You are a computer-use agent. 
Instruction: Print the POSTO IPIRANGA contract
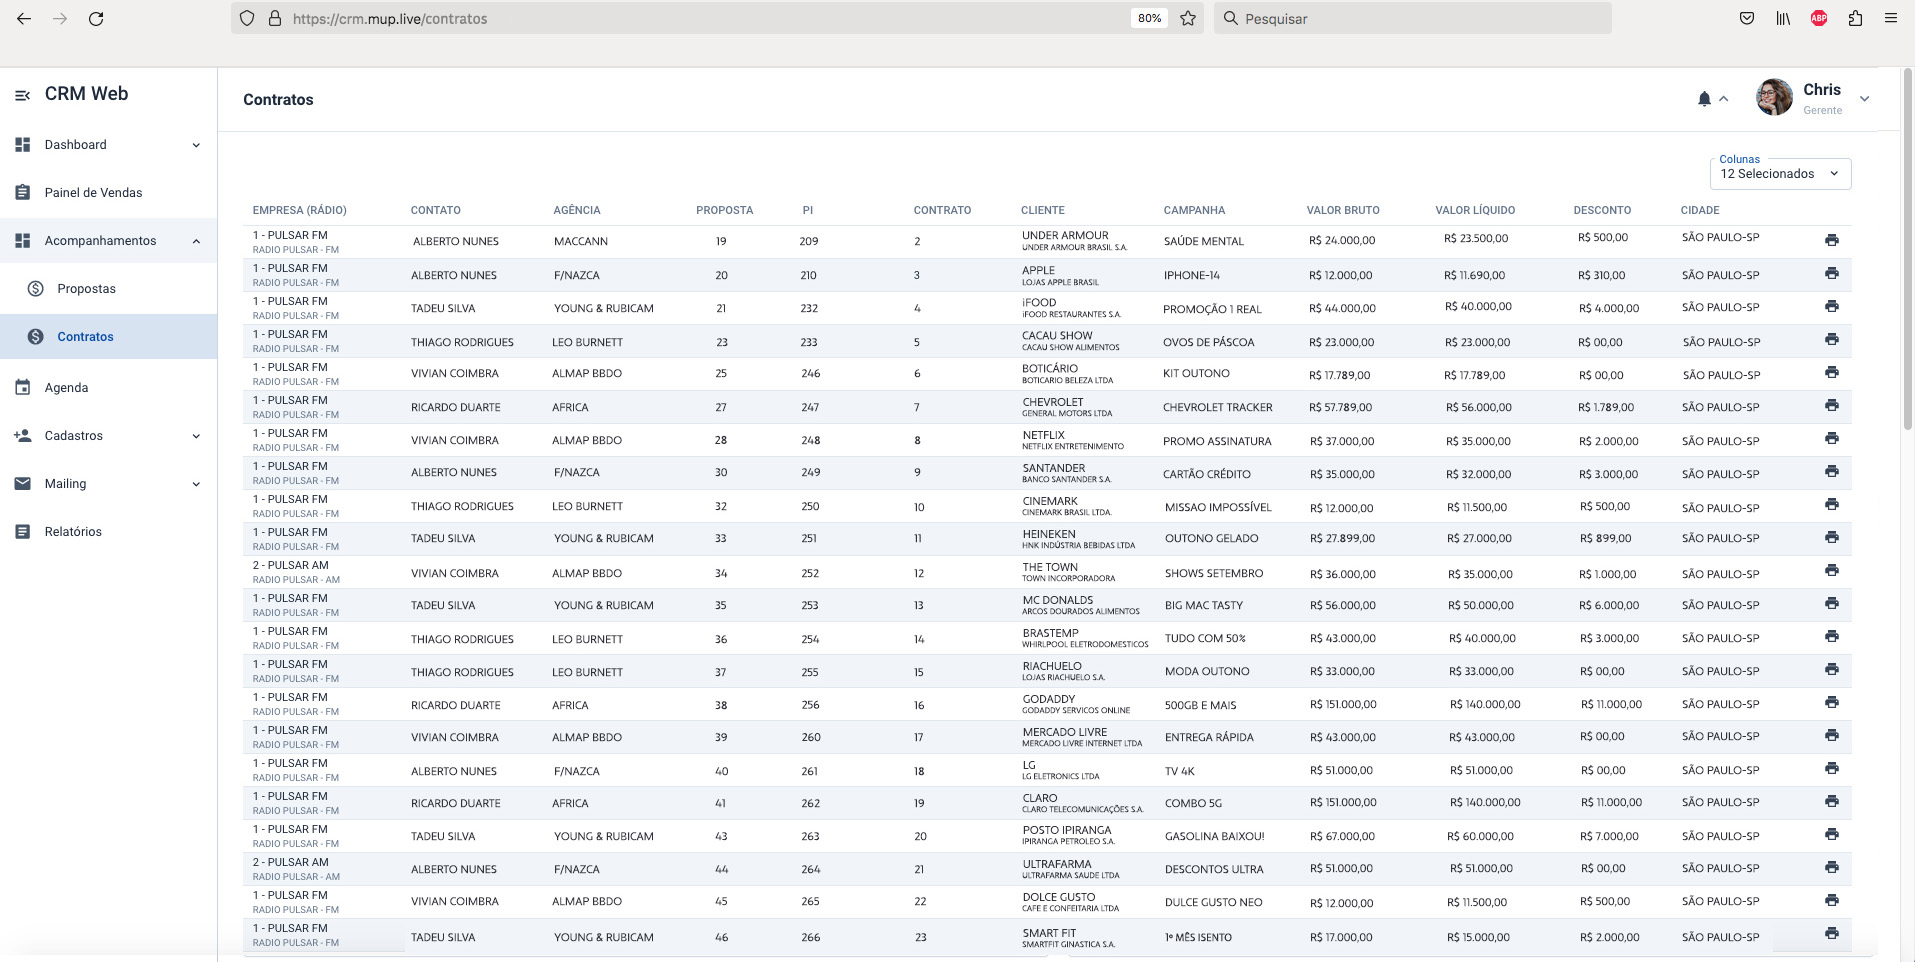point(1831,834)
